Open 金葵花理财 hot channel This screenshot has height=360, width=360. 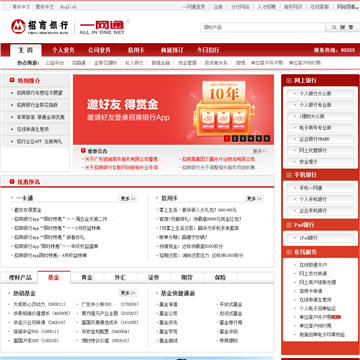pos(105,63)
